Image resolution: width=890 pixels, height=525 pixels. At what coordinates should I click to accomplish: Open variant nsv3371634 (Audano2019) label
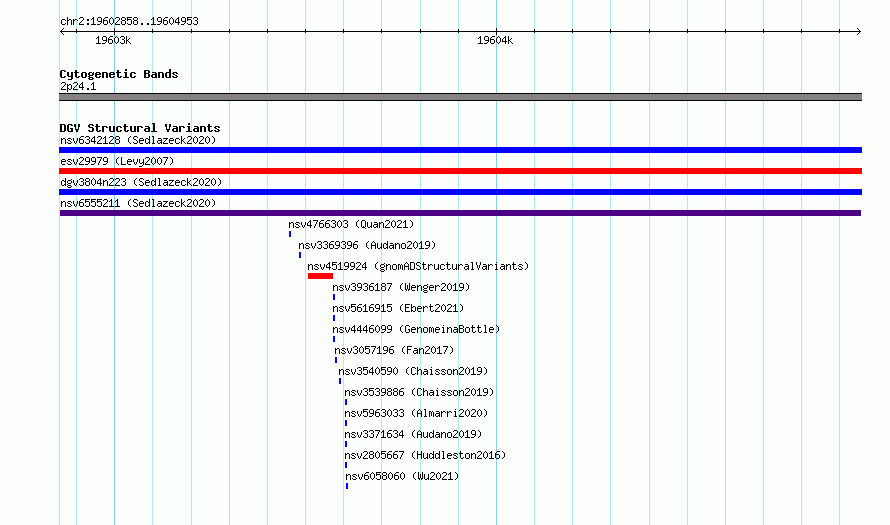coord(413,434)
